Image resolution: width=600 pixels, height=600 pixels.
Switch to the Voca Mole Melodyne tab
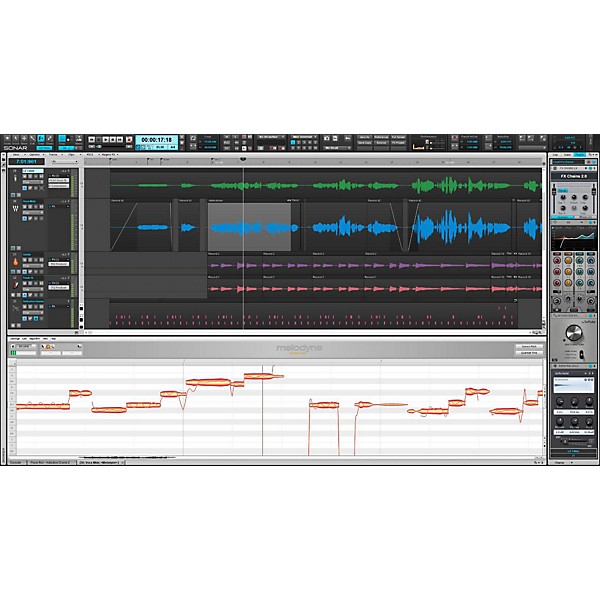(x=100, y=463)
